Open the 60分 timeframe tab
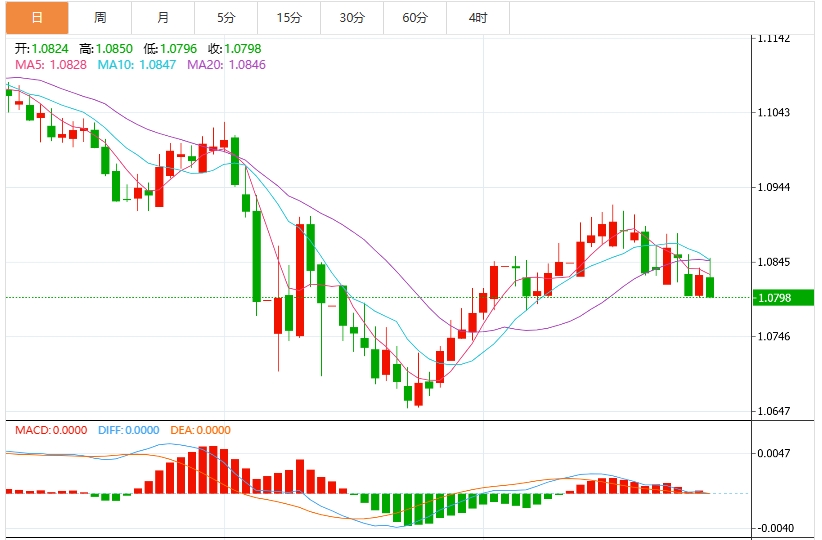 coord(415,18)
